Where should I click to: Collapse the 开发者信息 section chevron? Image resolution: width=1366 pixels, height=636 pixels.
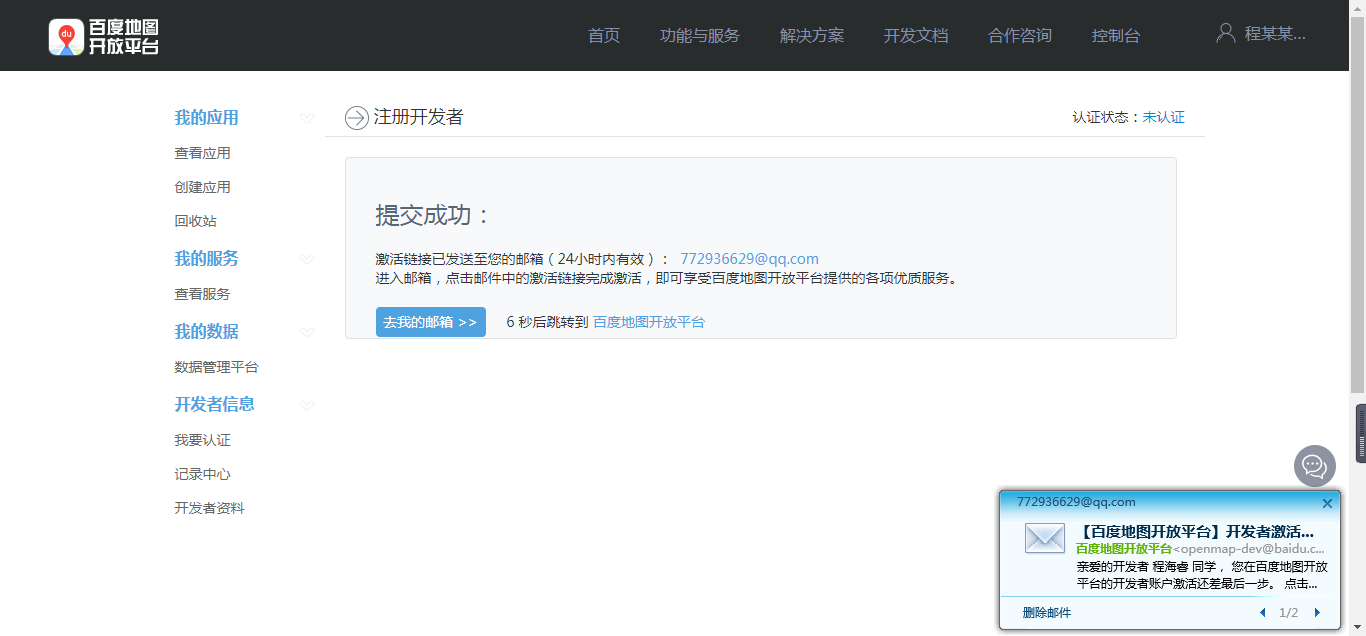coord(307,406)
